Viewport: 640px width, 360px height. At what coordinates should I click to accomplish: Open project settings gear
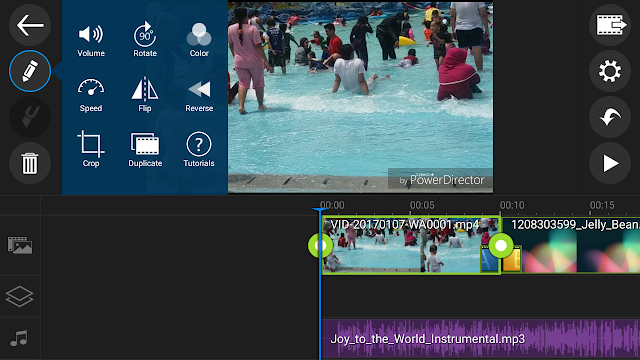[610, 71]
